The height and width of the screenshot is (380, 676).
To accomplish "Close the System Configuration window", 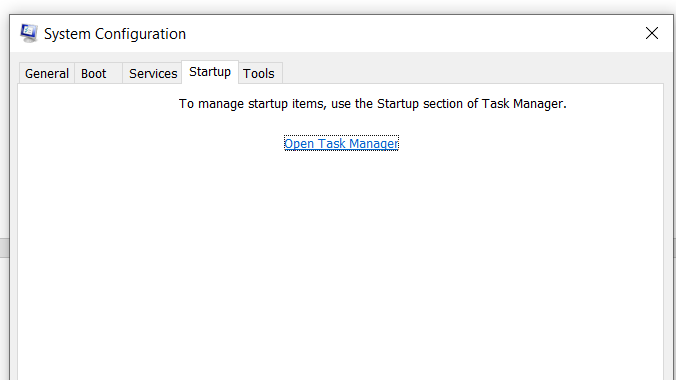I will pos(651,33).
